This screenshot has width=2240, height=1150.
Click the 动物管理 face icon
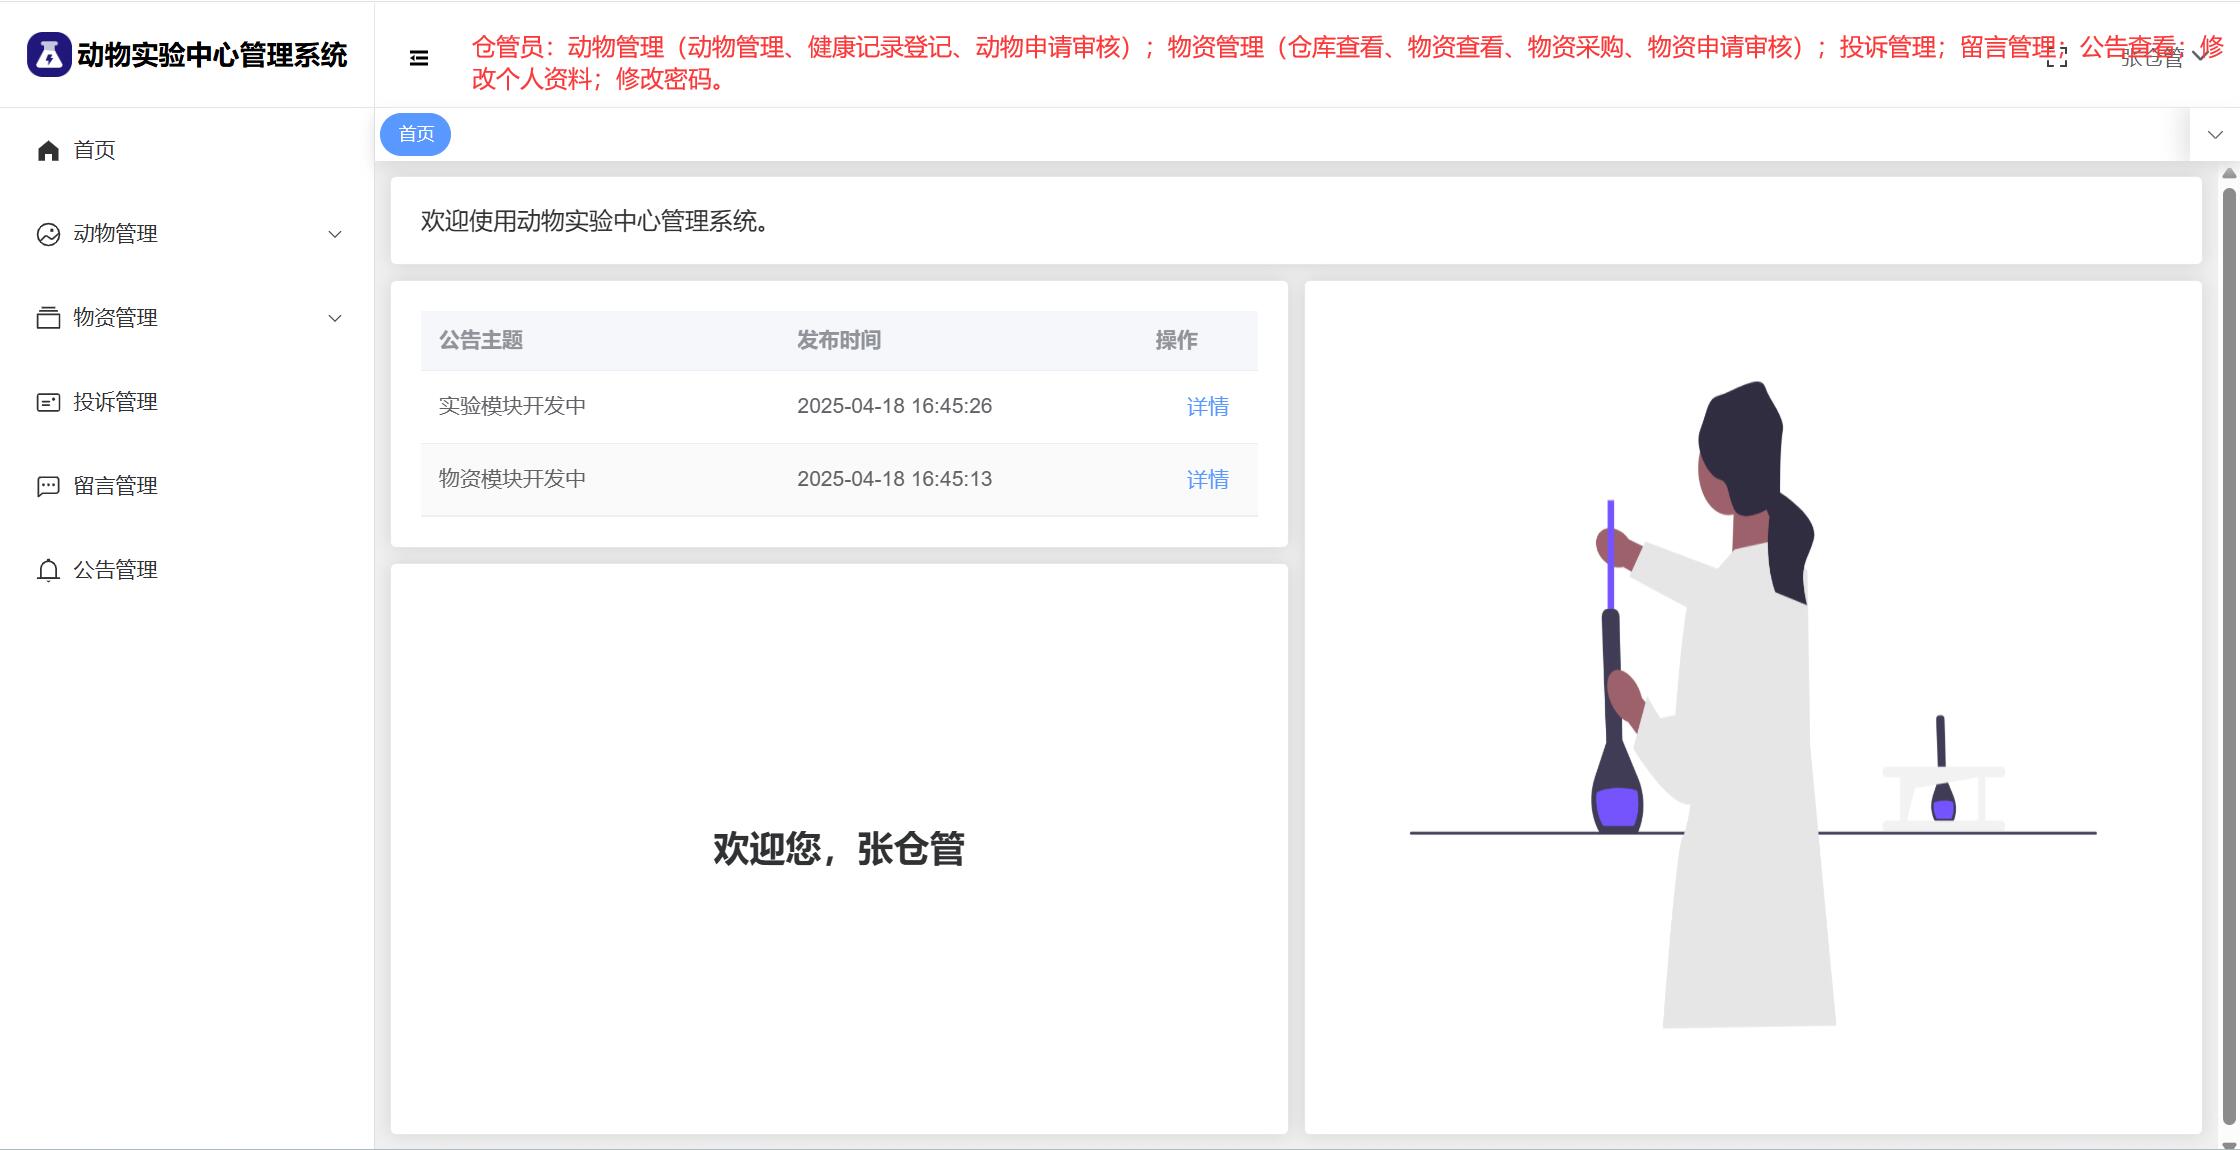point(48,234)
